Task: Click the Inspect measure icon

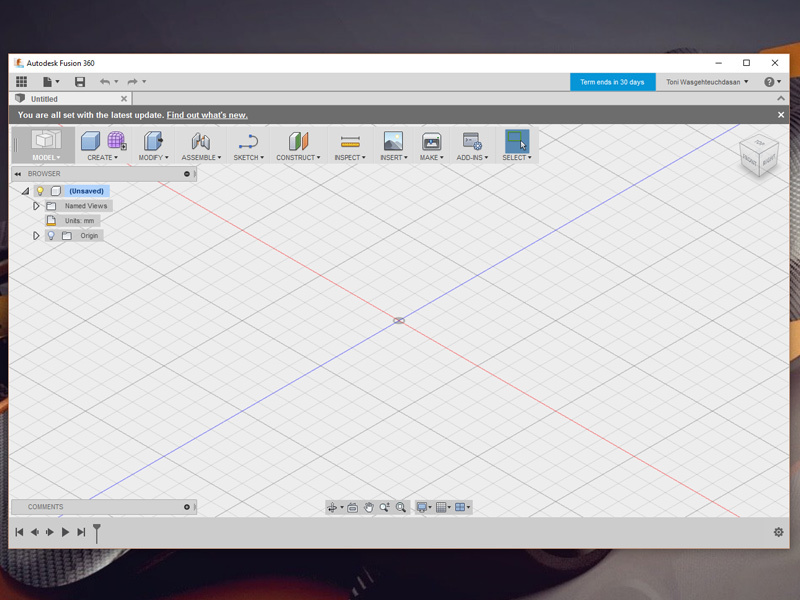Action: tap(349, 141)
